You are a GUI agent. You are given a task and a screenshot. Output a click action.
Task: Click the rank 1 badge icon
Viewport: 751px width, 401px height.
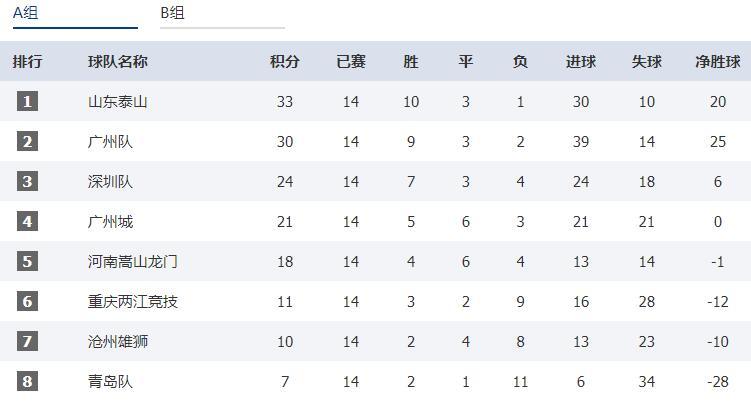pos(27,102)
